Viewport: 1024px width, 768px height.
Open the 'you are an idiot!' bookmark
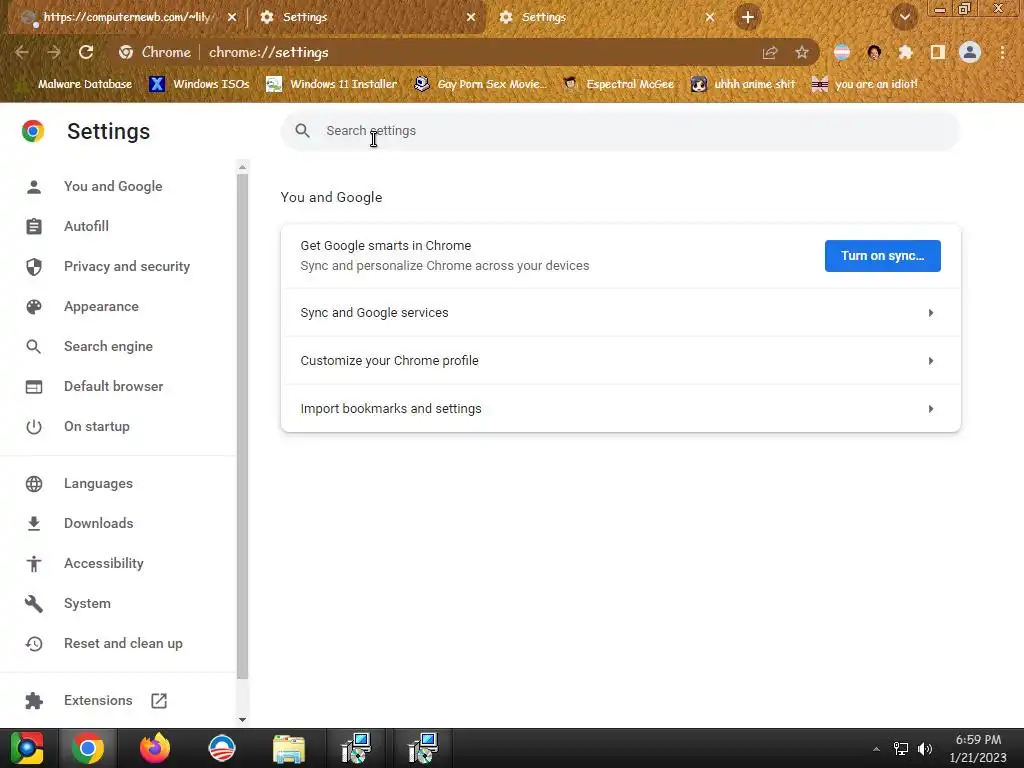(865, 84)
